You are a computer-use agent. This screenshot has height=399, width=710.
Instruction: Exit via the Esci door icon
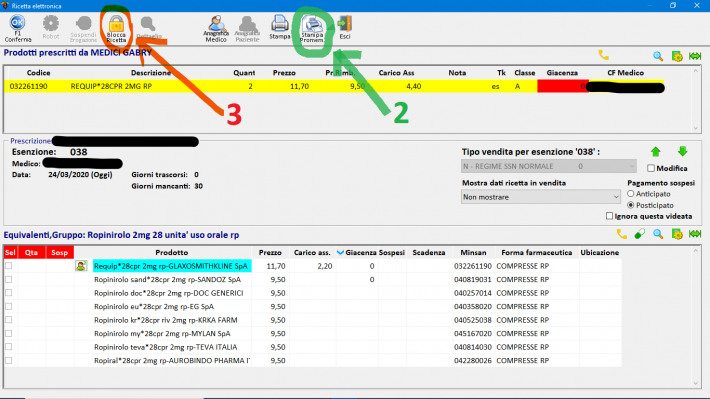click(x=345, y=27)
